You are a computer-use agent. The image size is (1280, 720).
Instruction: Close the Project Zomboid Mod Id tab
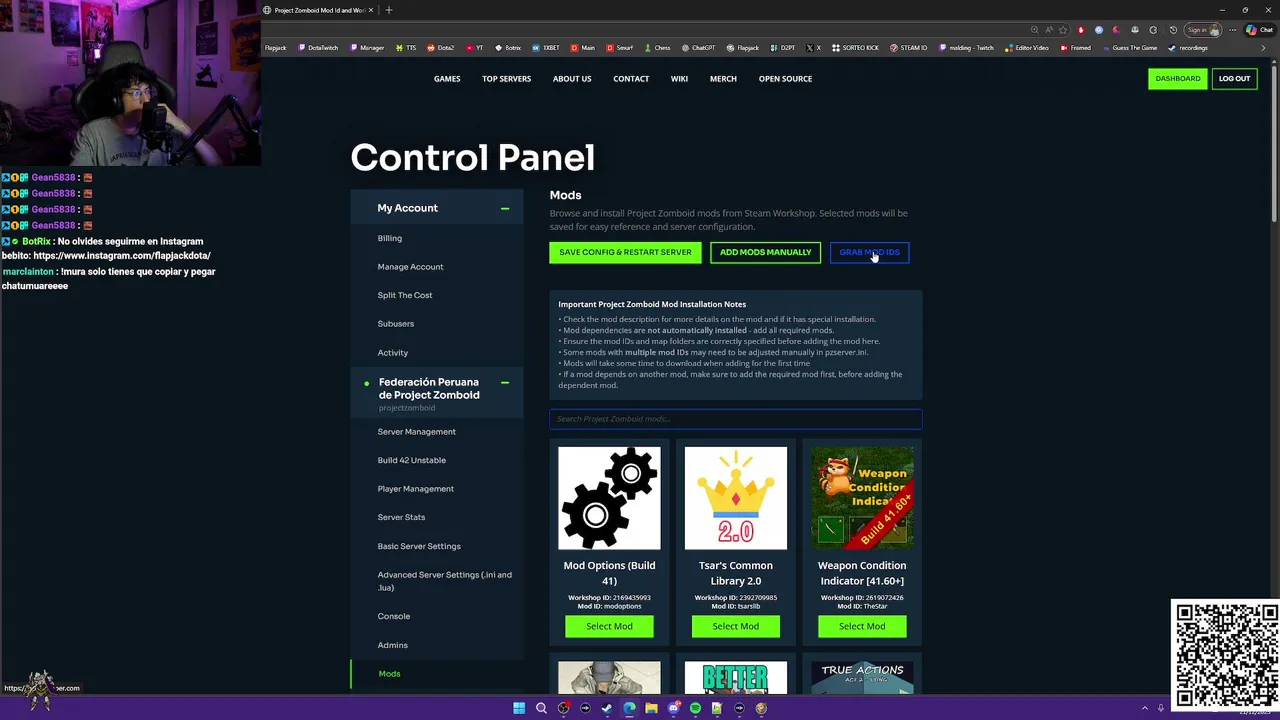click(371, 10)
